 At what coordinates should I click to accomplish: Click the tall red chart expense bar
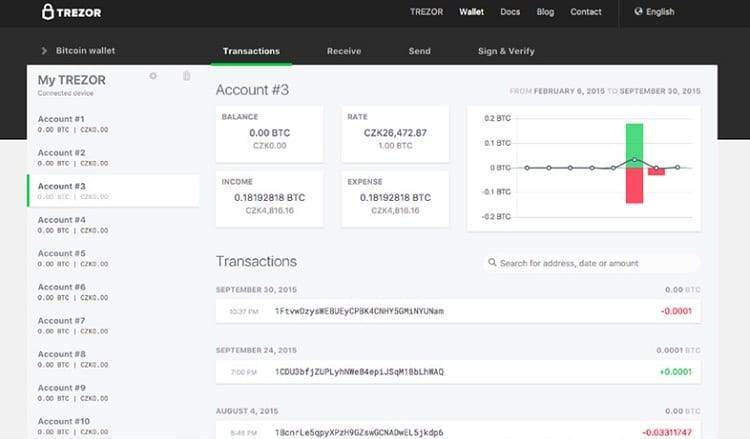click(x=634, y=186)
